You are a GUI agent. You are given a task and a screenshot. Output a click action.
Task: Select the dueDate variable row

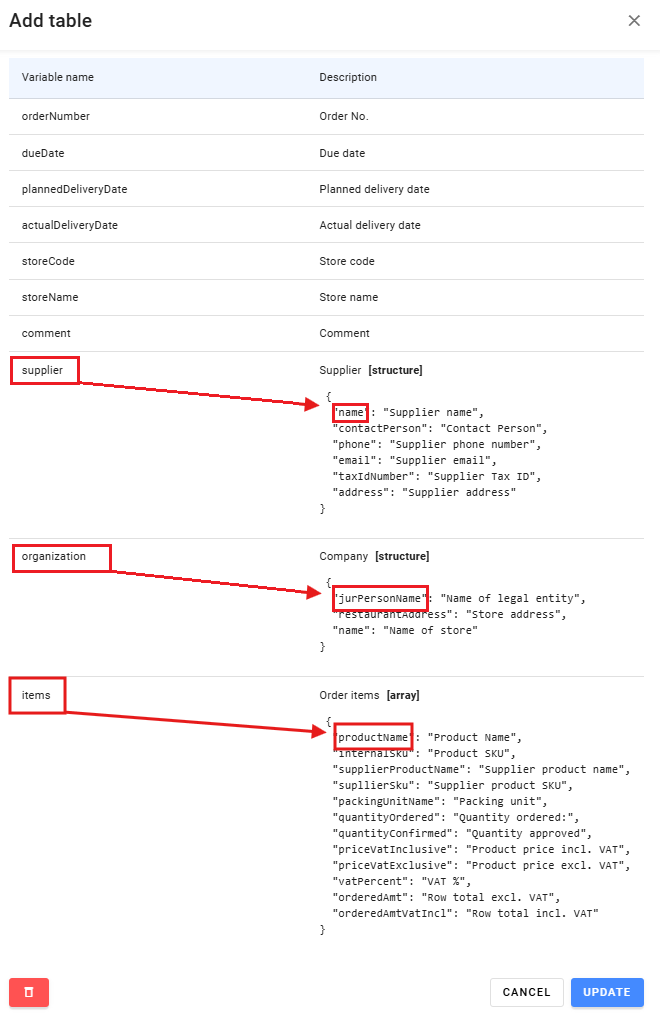(x=326, y=153)
